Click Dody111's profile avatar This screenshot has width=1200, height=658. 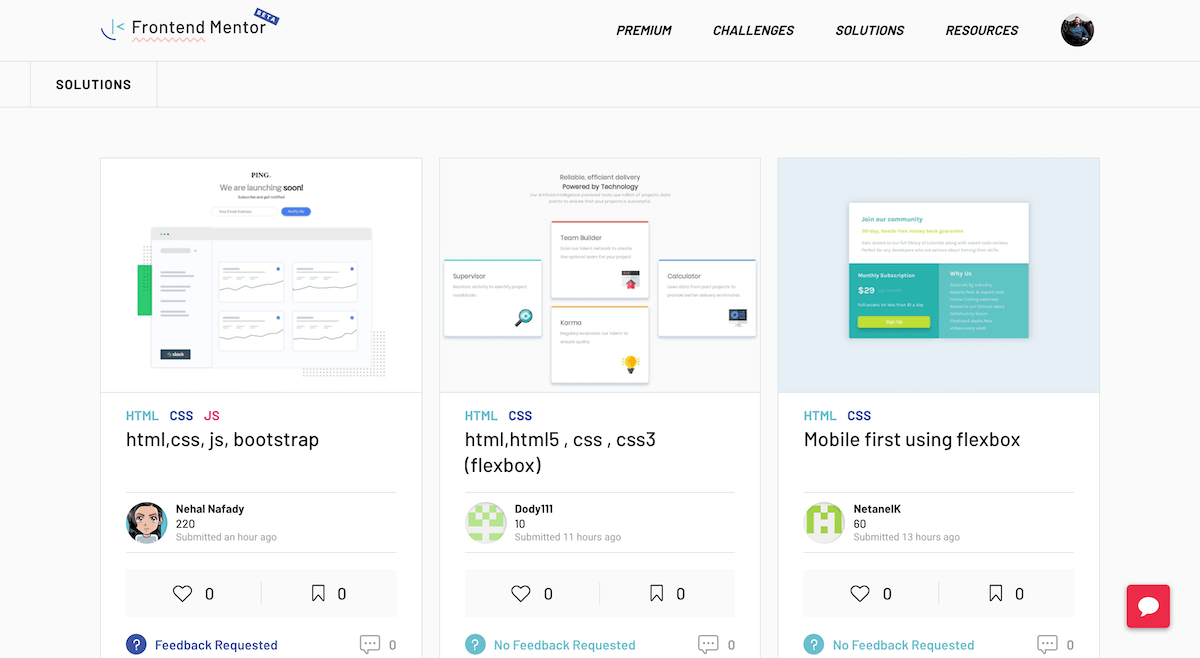(486, 522)
